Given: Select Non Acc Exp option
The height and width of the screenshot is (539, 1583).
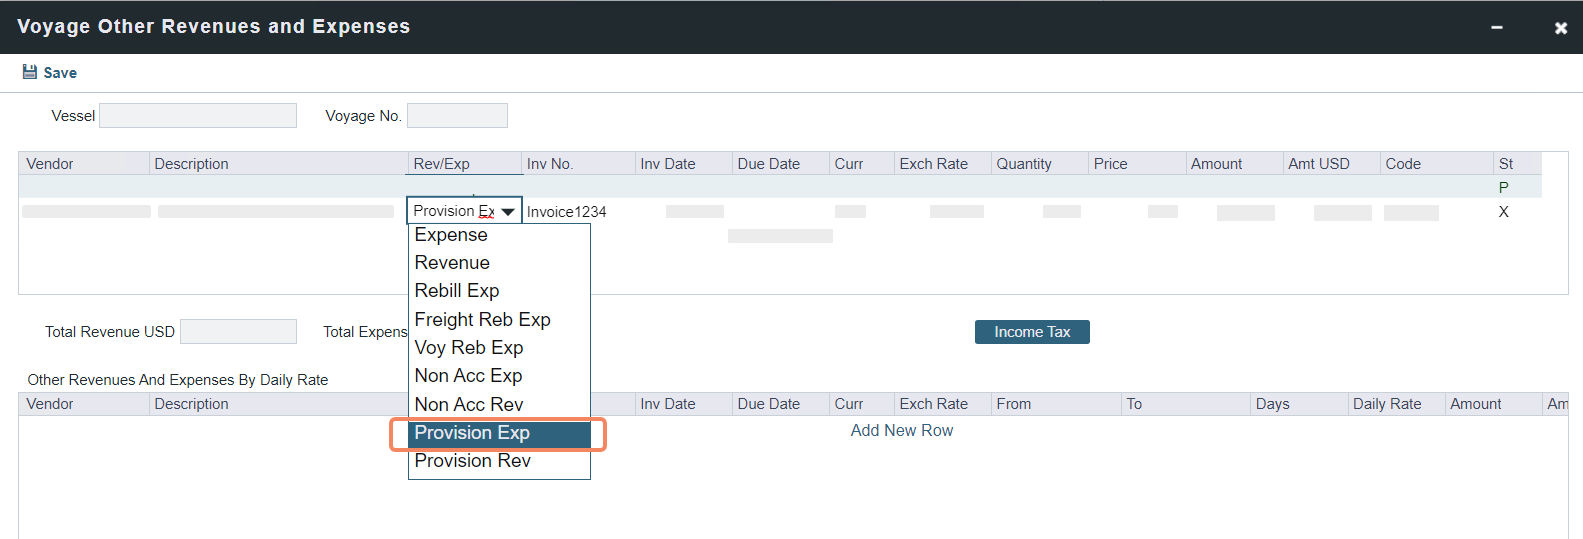Looking at the screenshot, I should pyautogui.click(x=468, y=376).
